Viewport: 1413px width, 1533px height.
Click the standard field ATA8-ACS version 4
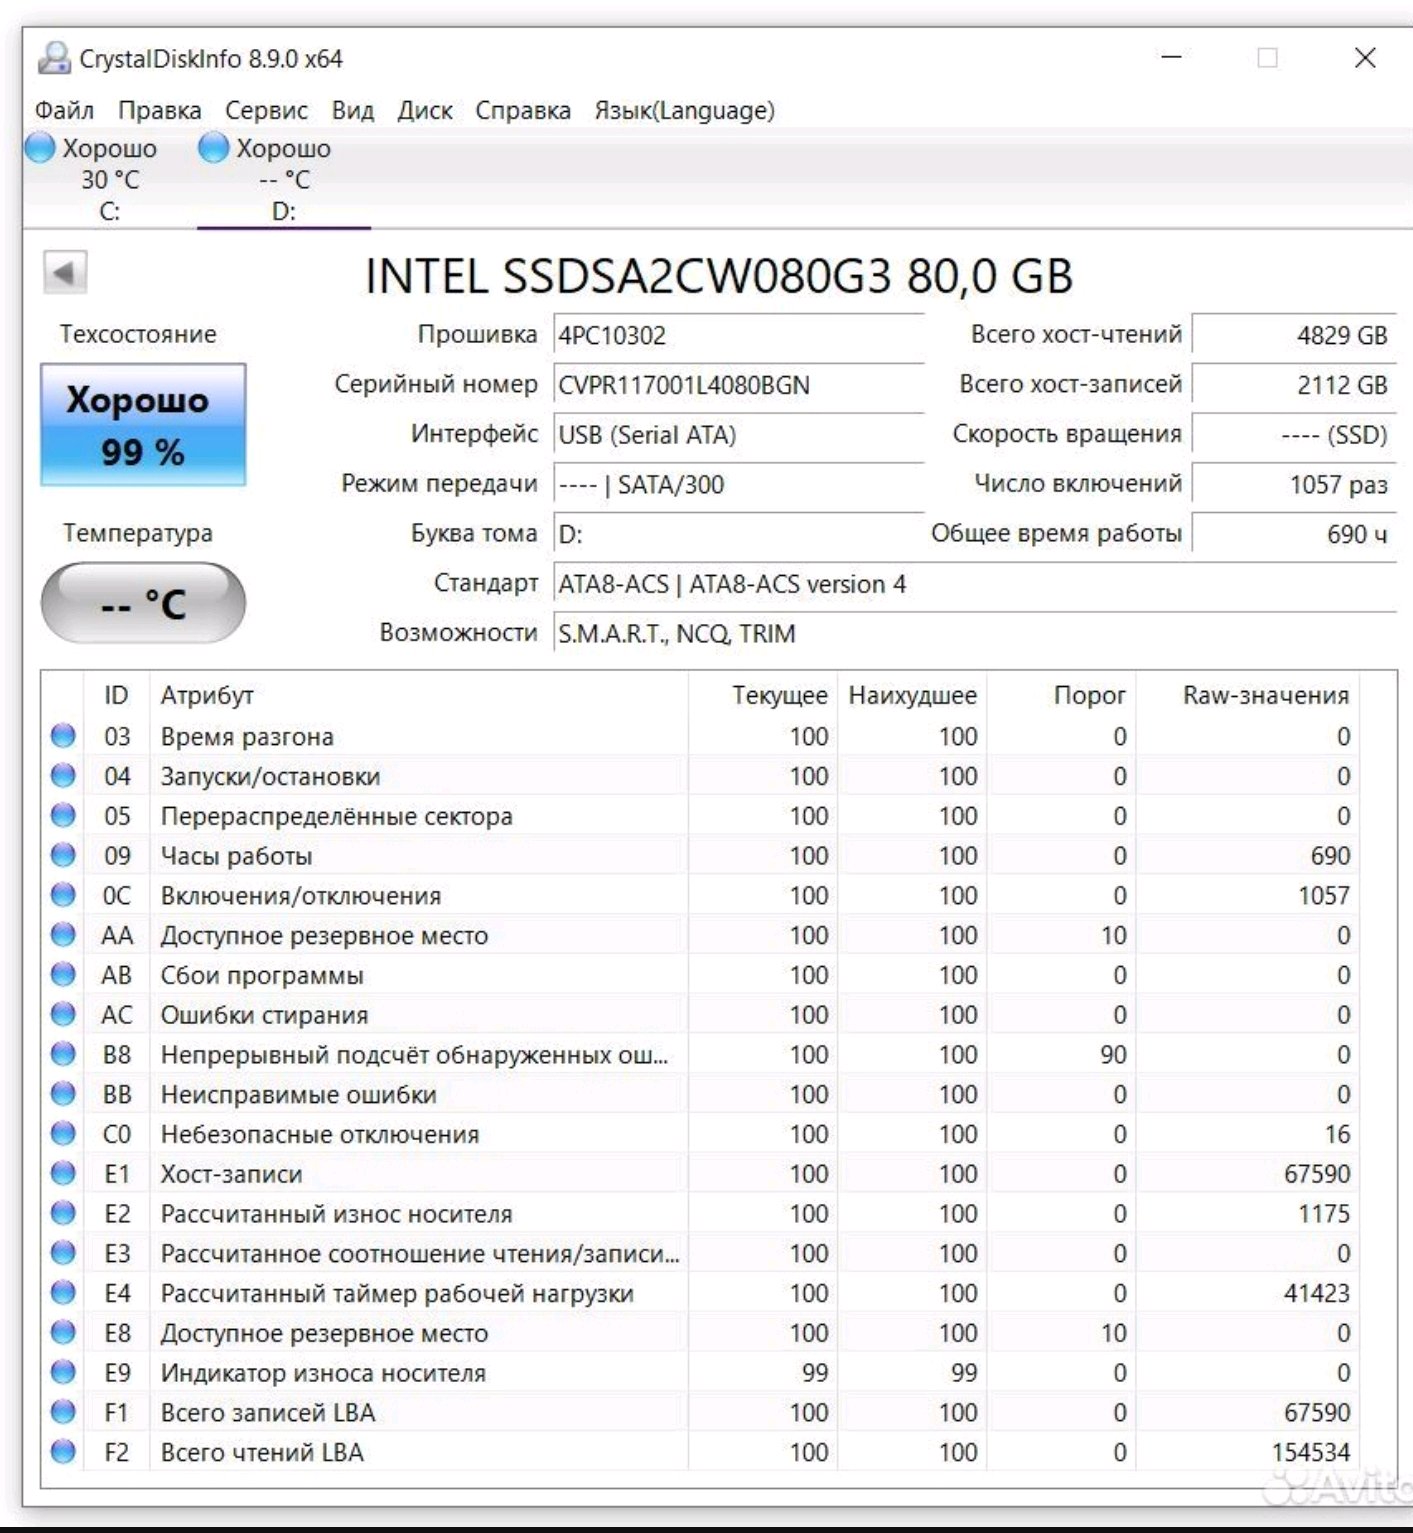tap(974, 584)
